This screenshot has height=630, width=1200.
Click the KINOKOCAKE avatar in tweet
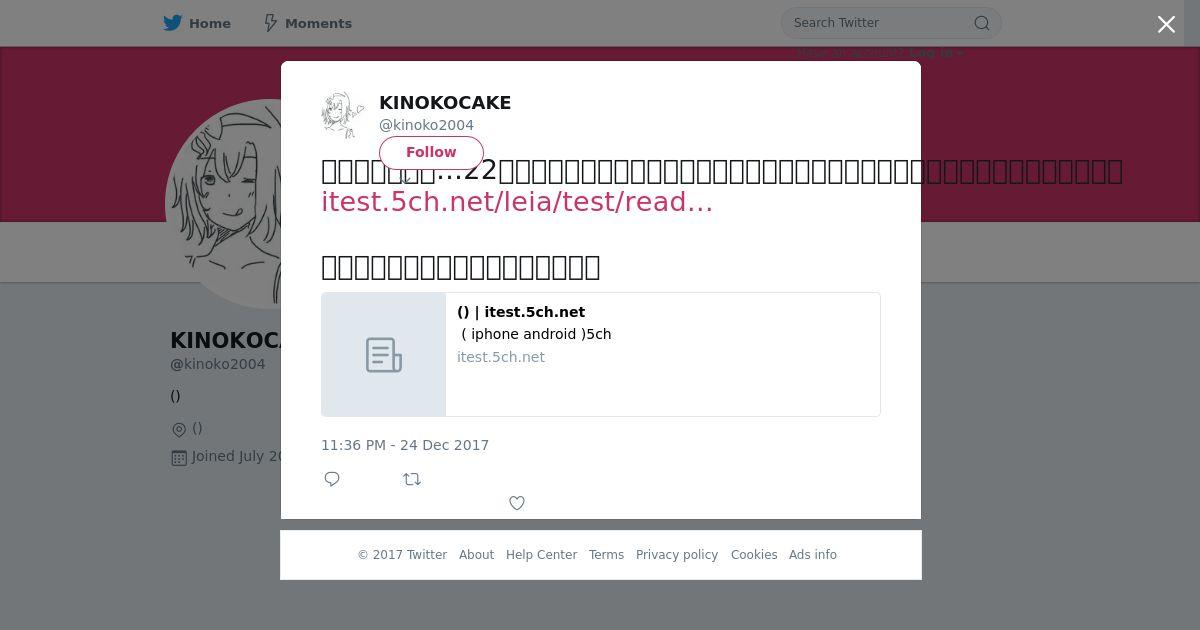[x=343, y=114]
